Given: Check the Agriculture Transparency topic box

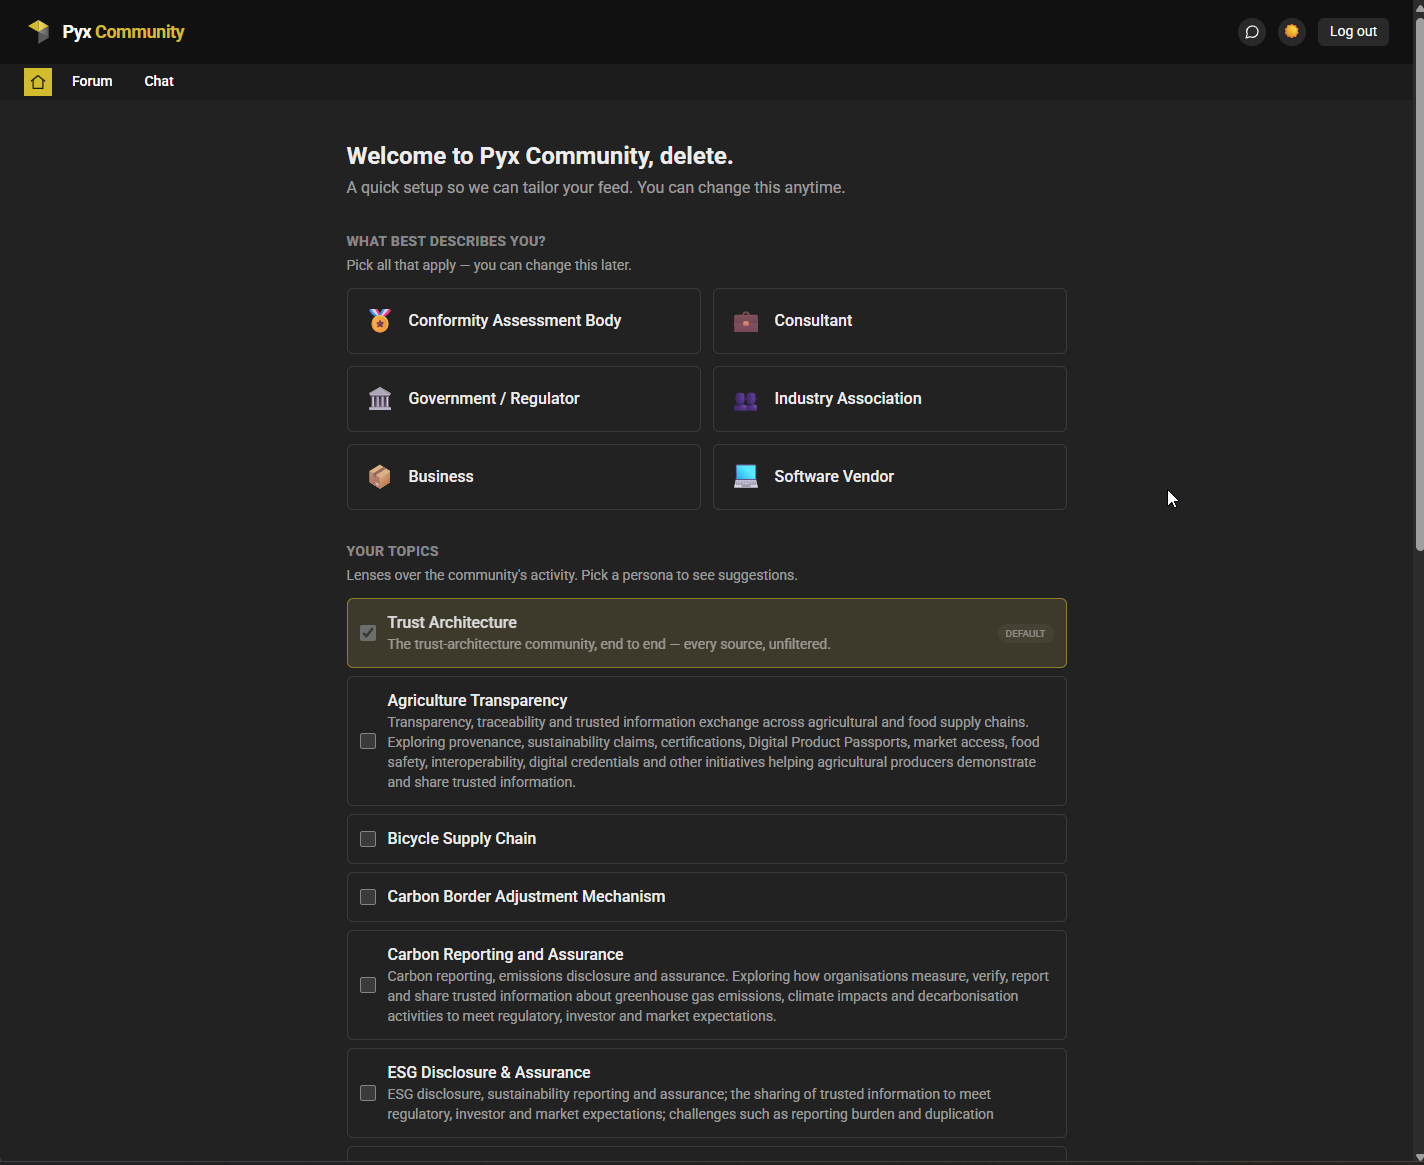Looking at the screenshot, I should pyautogui.click(x=368, y=741).
